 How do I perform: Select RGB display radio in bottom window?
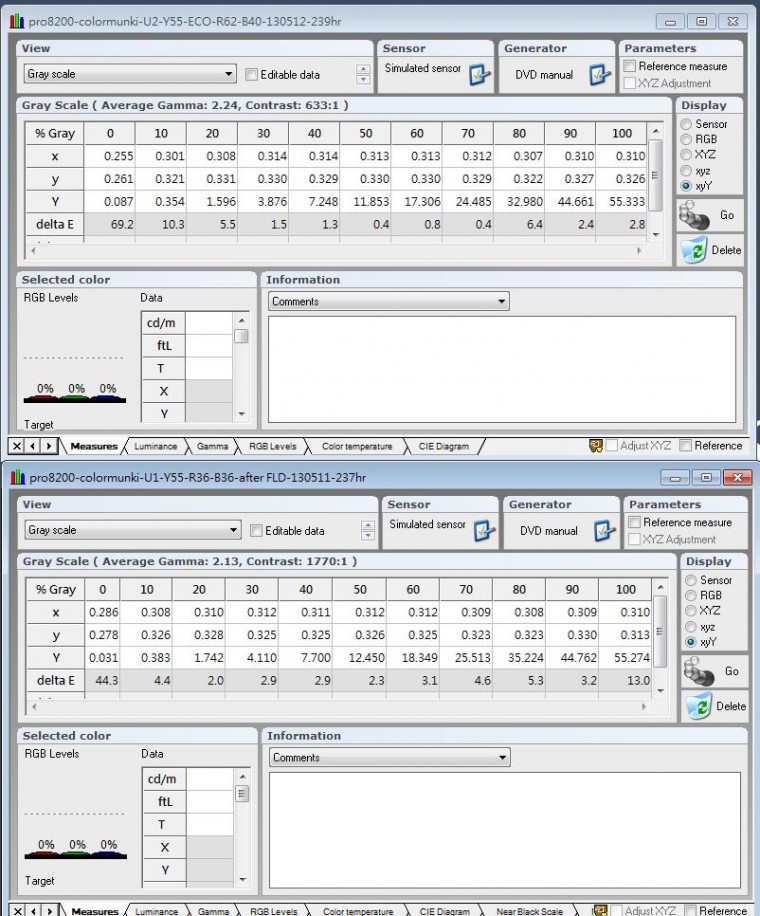(691, 596)
